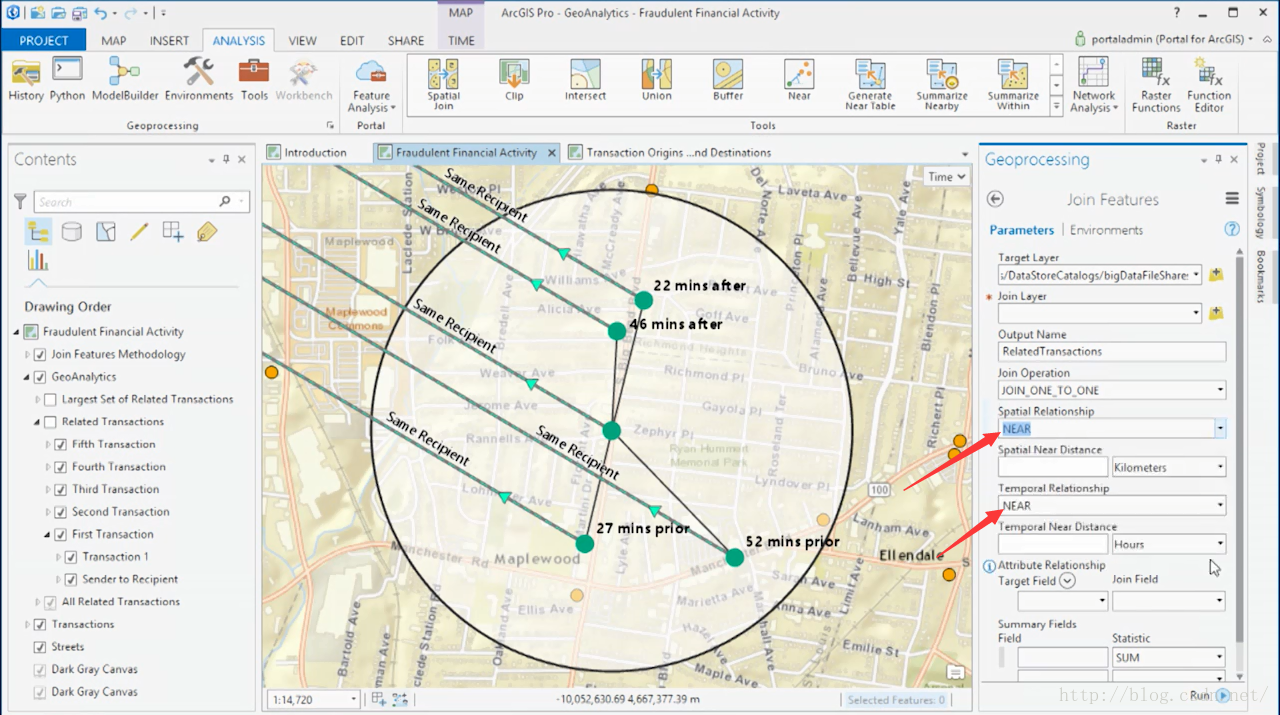The height and width of the screenshot is (715, 1280).
Task: Click List By Data Source icon
Action: 72,232
